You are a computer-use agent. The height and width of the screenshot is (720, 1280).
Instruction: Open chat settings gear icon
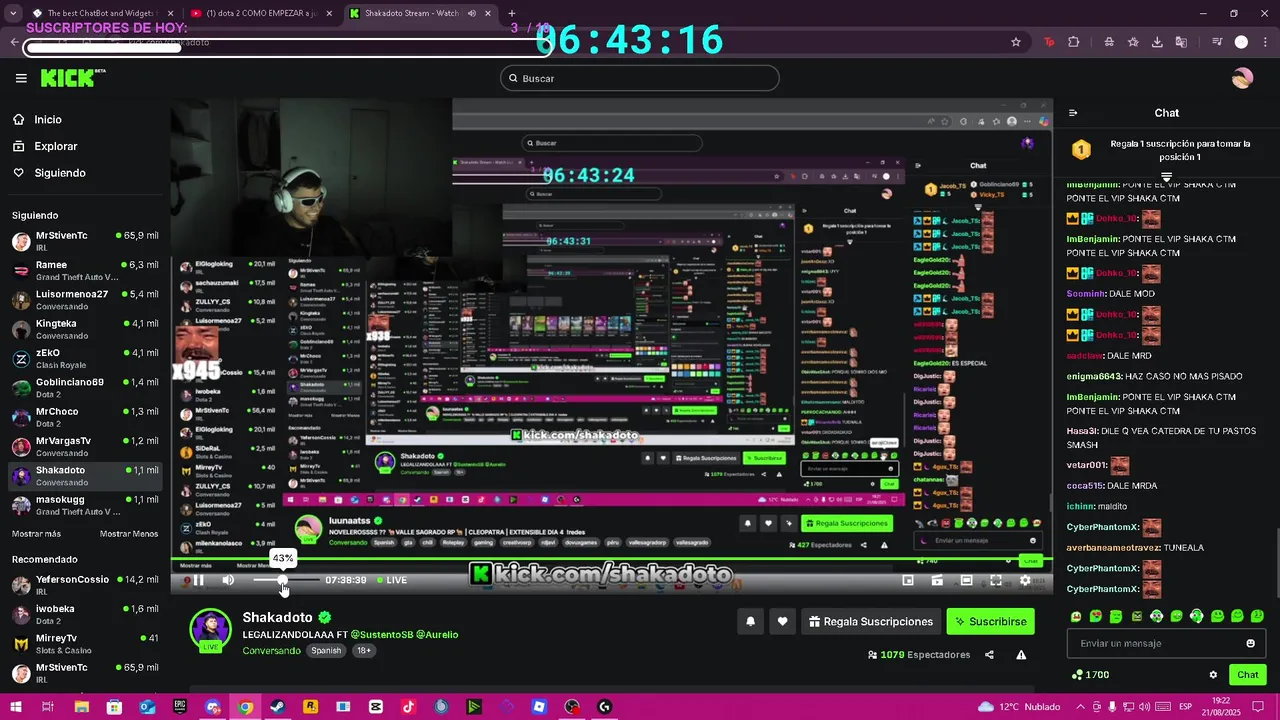point(1213,675)
